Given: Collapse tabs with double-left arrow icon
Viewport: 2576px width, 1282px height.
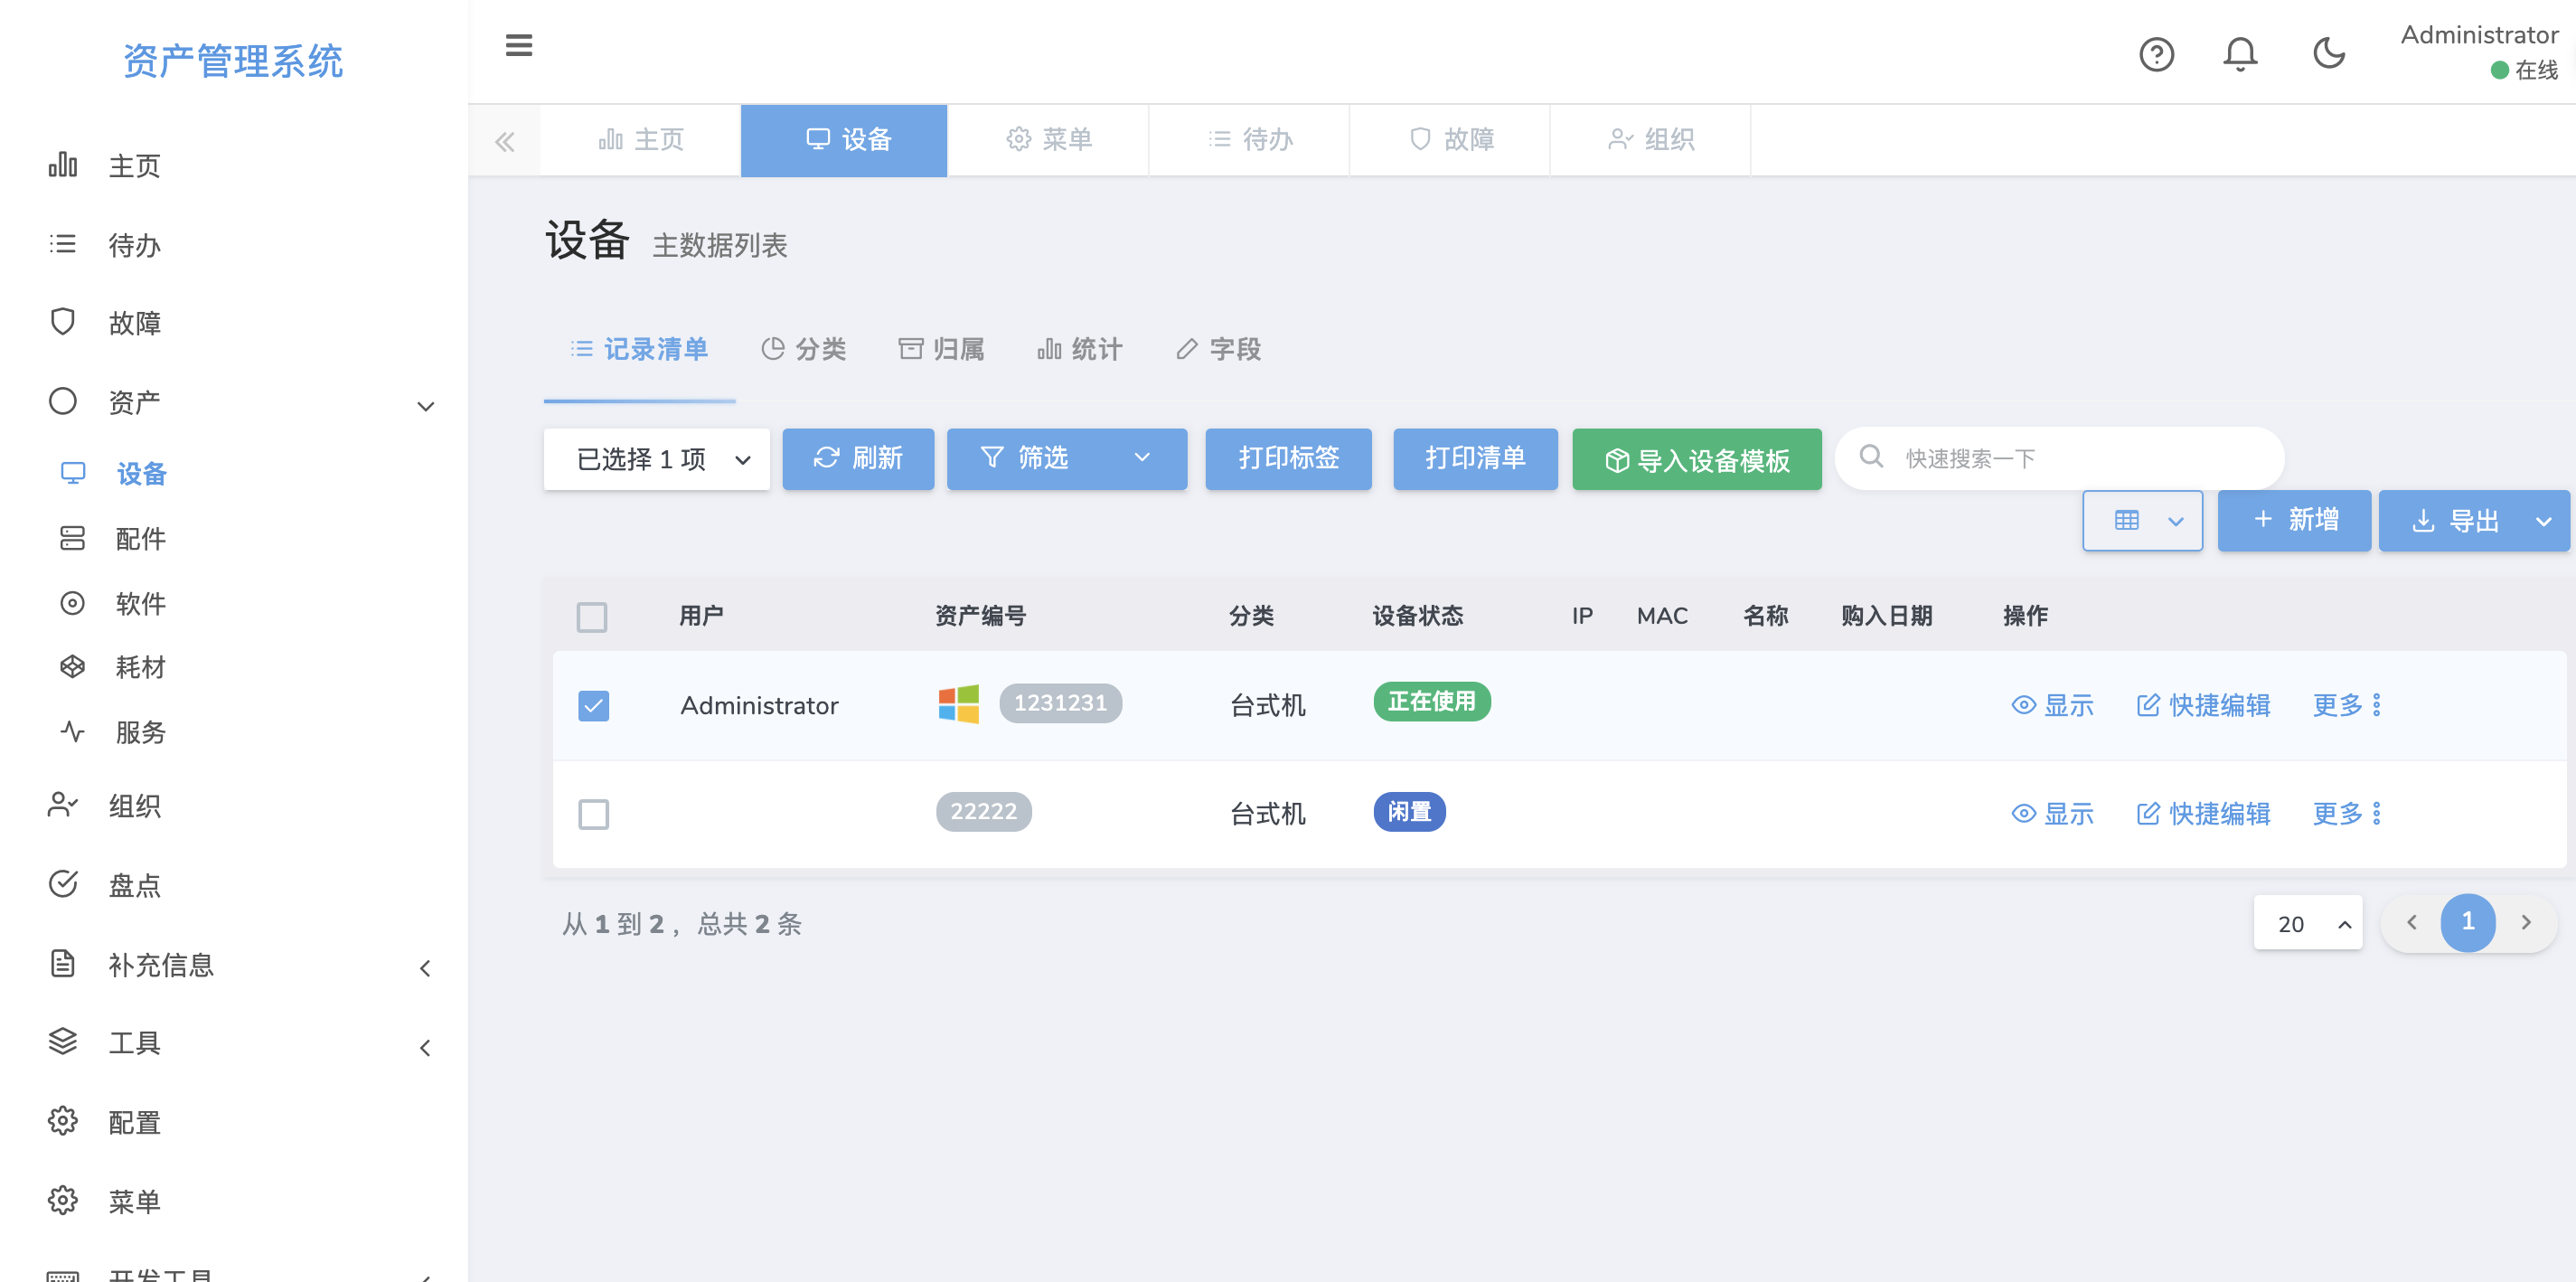Looking at the screenshot, I should [505, 141].
